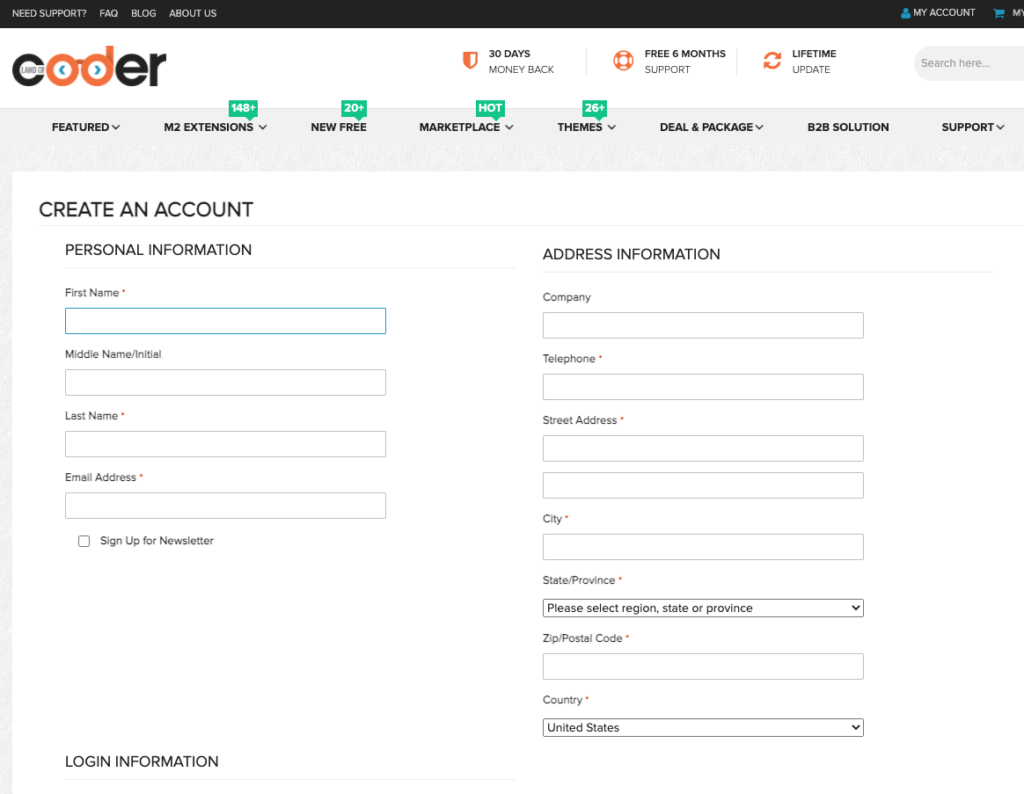Click the HOT badge above Marketplace
Image resolution: width=1024 pixels, height=794 pixels.
pos(490,108)
